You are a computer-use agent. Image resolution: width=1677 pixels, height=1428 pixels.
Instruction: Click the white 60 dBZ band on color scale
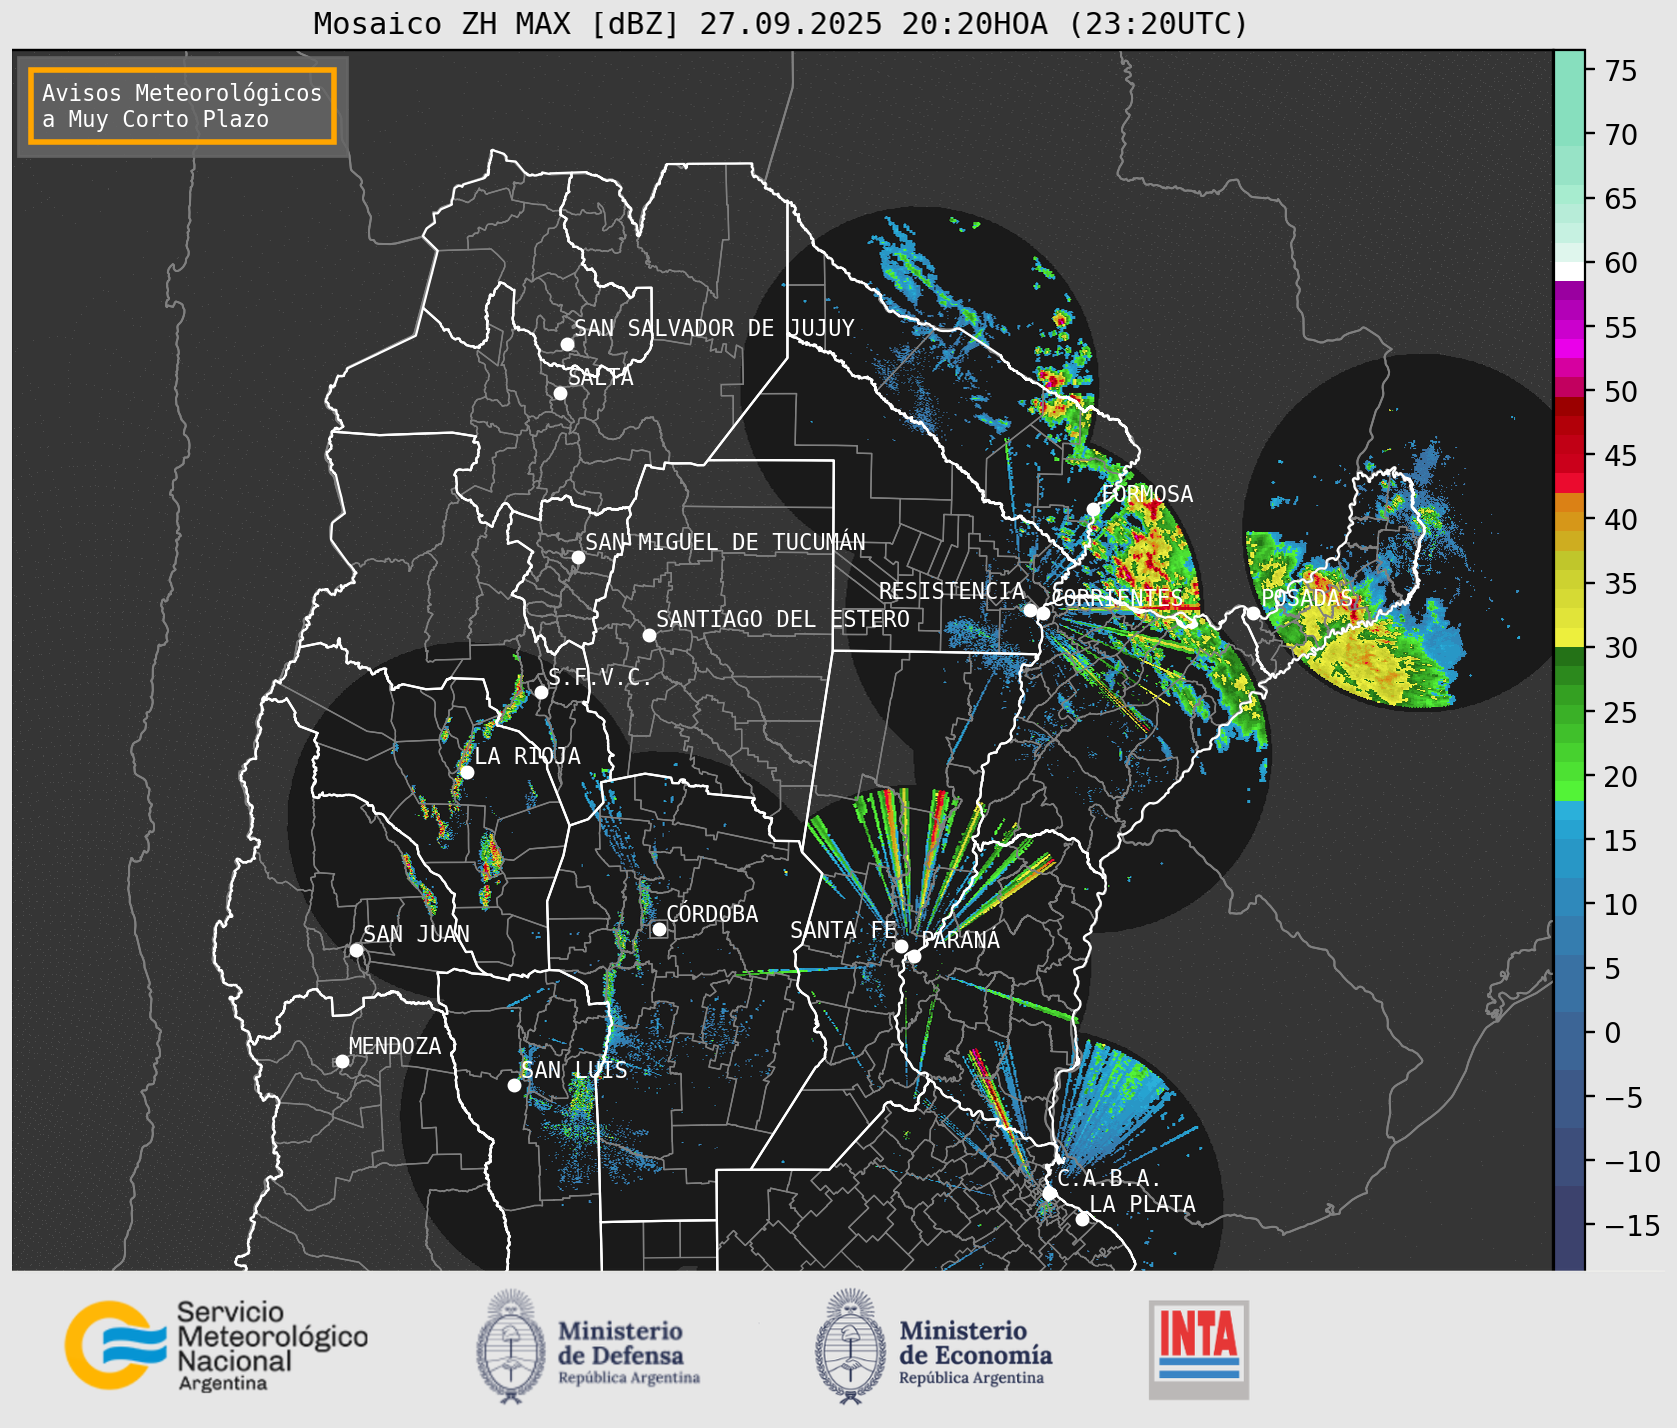1569,271
